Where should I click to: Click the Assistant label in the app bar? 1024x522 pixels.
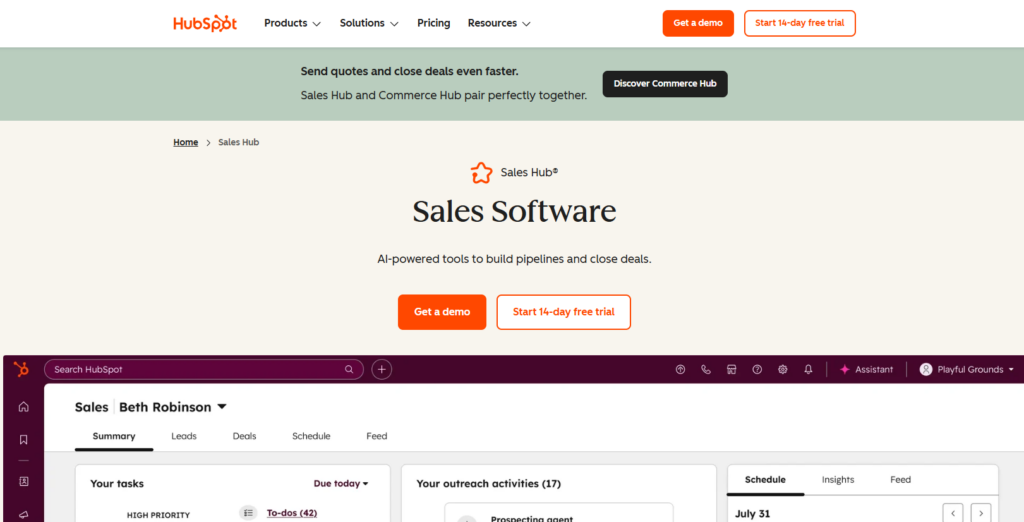click(x=874, y=370)
